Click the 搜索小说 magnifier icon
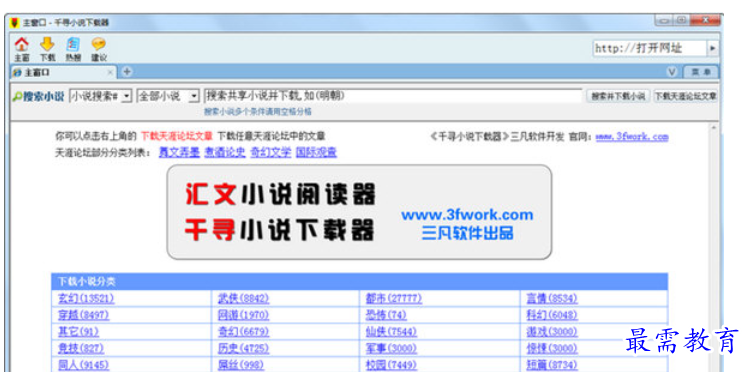The width and height of the screenshot is (747, 372). click(x=17, y=97)
